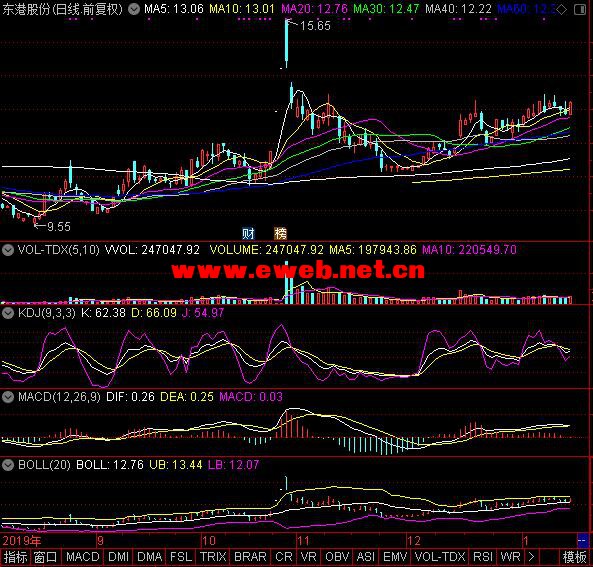This screenshot has height=567, width=593.
Task: Click the DEA: 0.25 value
Action: click(x=187, y=397)
